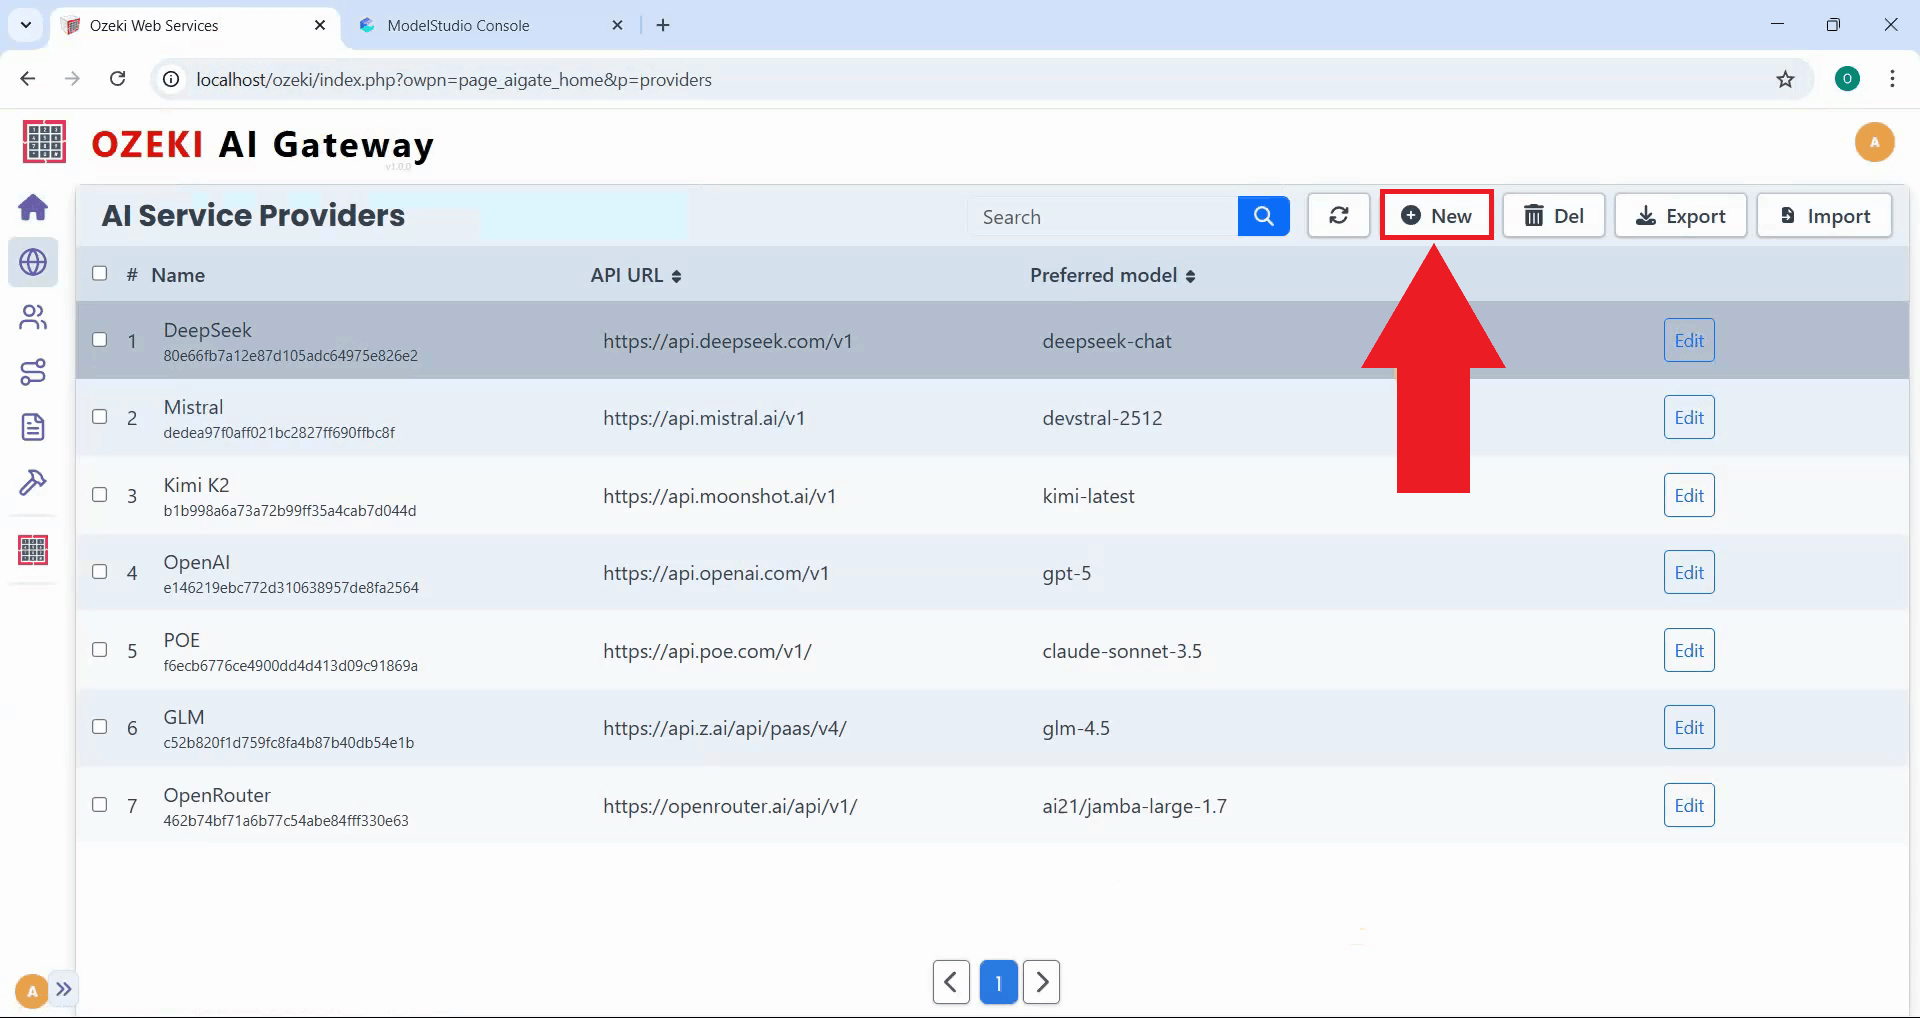Click page 1 in the pagination control
This screenshot has width=1920, height=1018.
point(997,982)
